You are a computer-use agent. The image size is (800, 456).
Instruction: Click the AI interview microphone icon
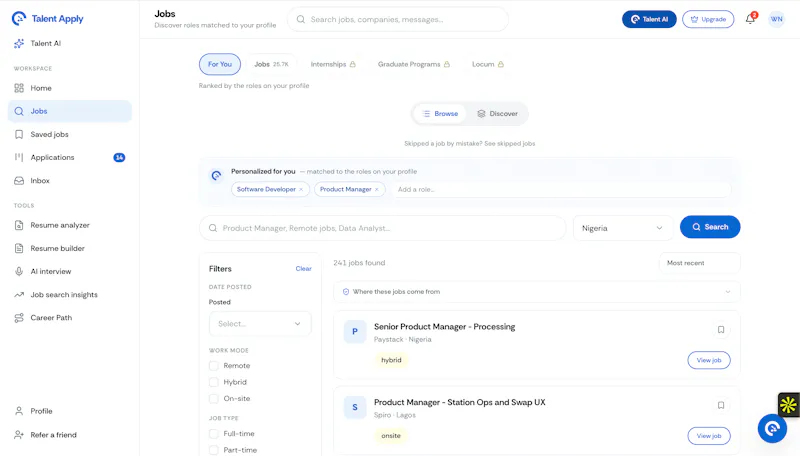pos(19,271)
